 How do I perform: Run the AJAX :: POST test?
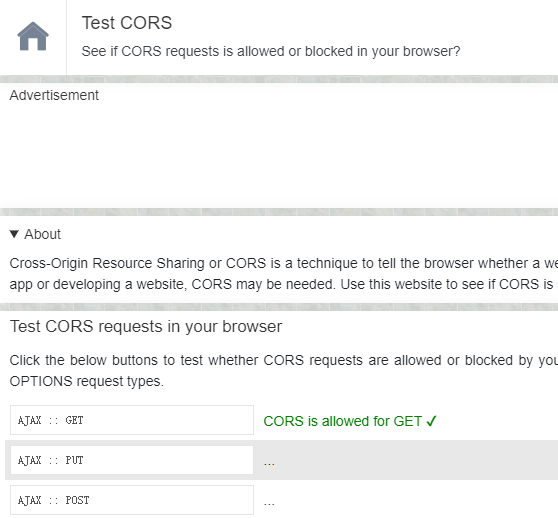tap(132, 500)
